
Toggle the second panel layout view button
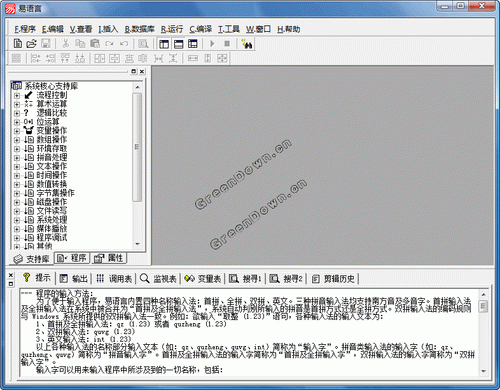coord(178,44)
